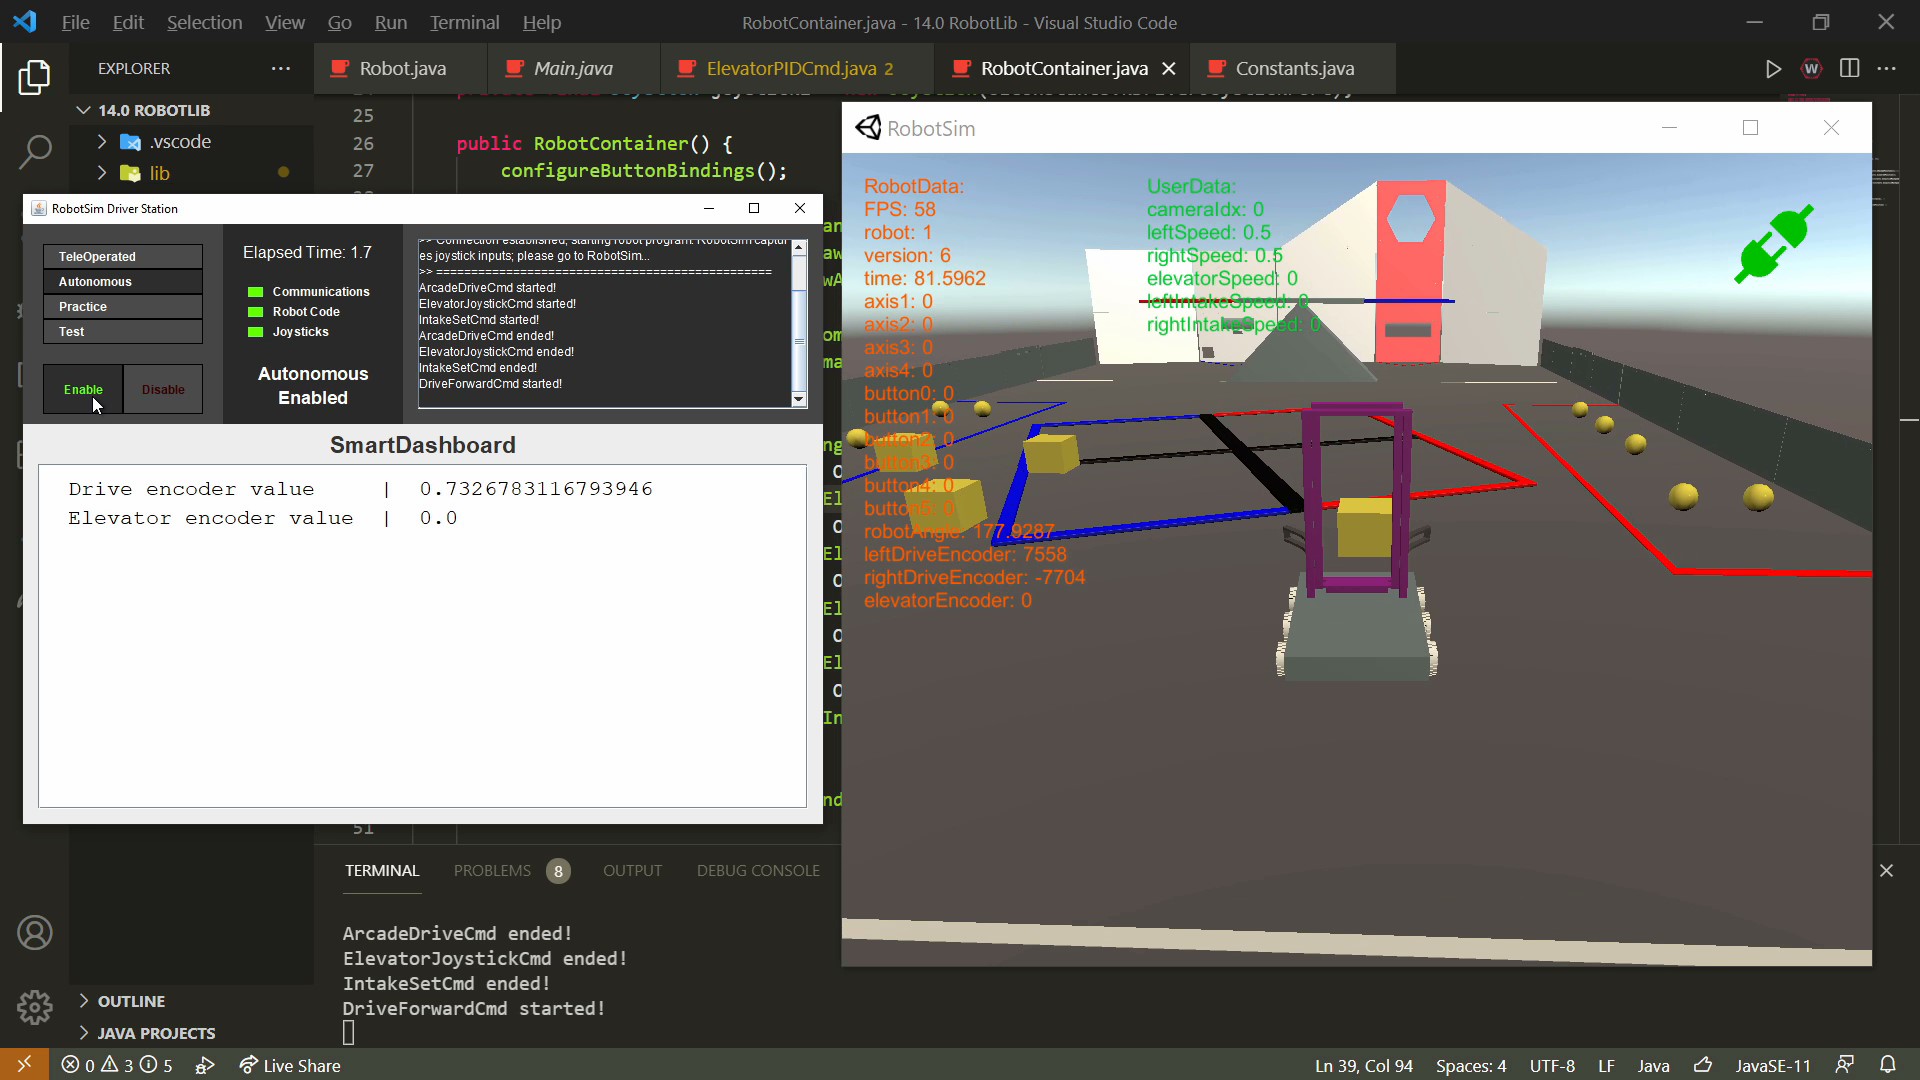Show Problems by clicking the warnings count

click(117, 1065)
